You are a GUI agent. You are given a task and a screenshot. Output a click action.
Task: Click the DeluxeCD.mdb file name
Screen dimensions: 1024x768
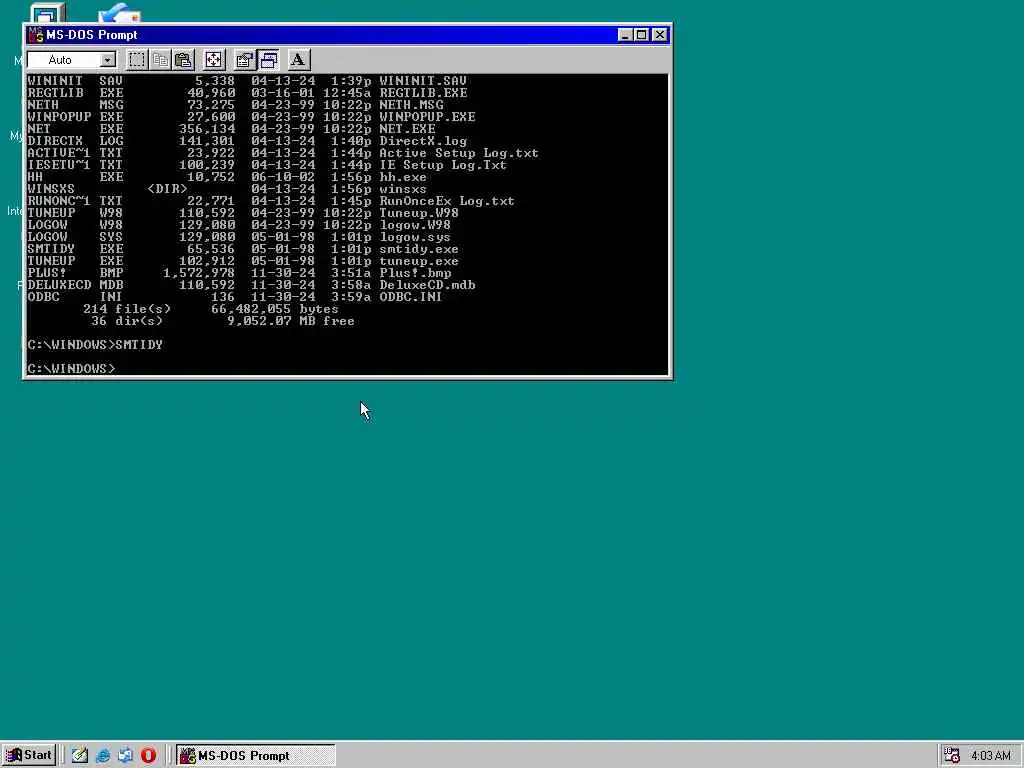(427, 285)
